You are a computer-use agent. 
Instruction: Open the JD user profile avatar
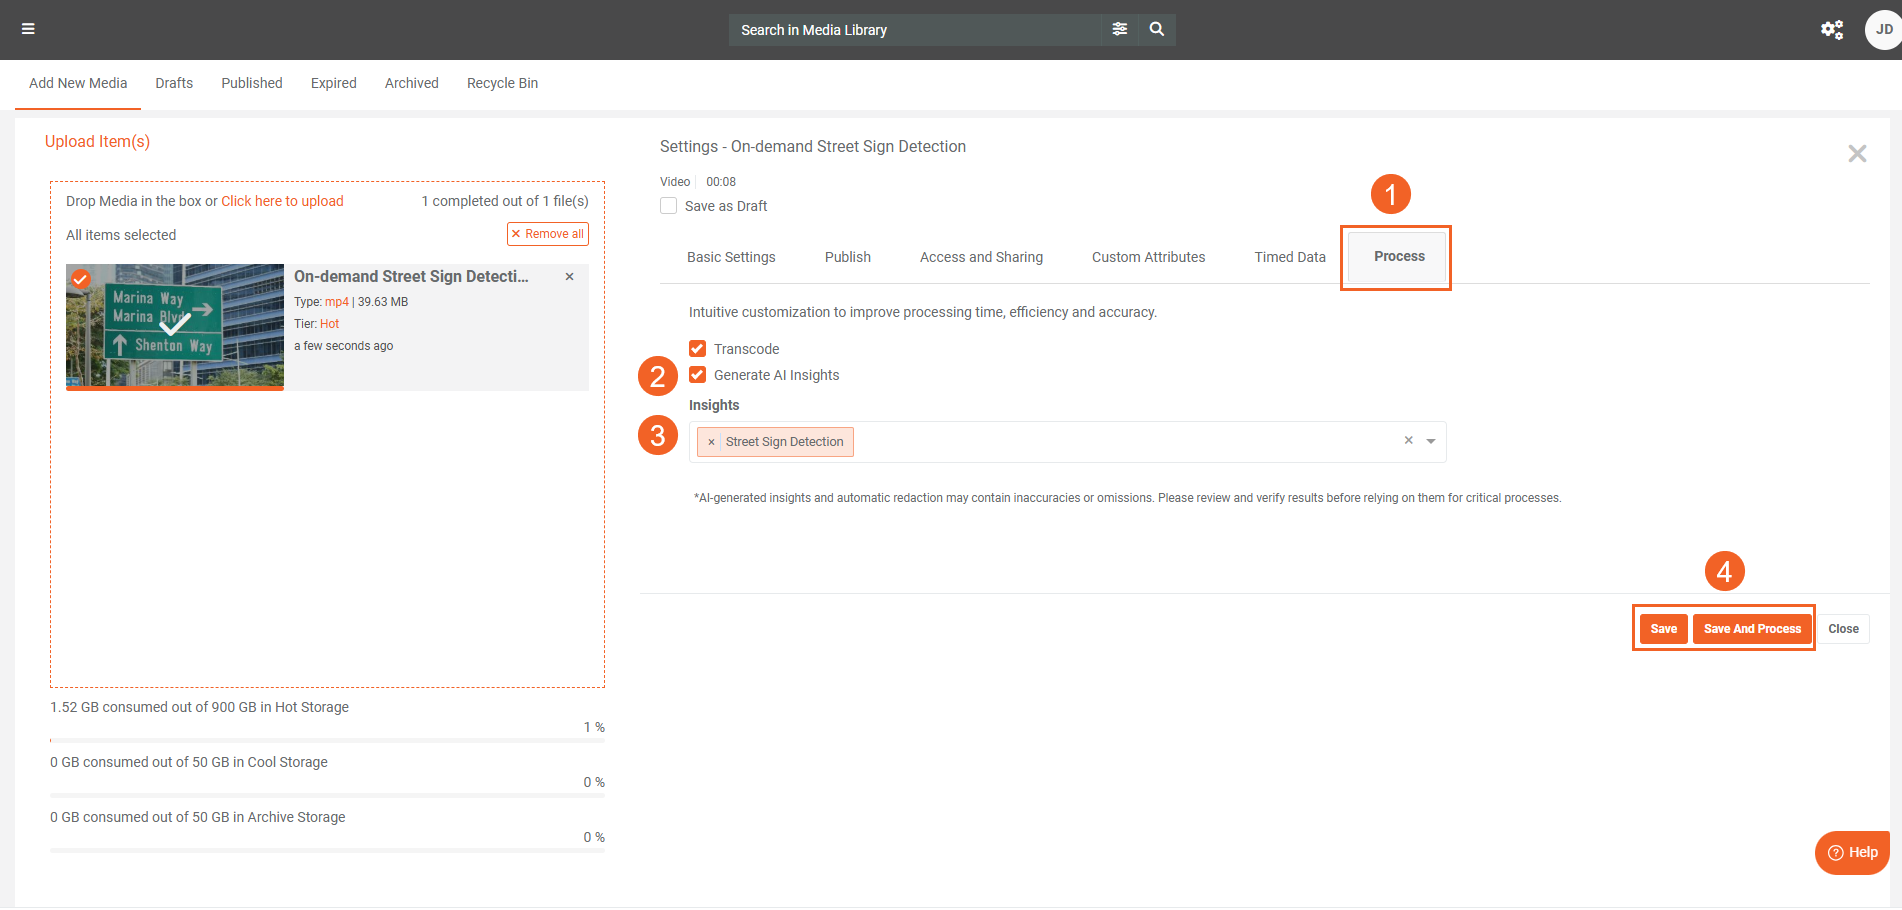click(1882, 30)
